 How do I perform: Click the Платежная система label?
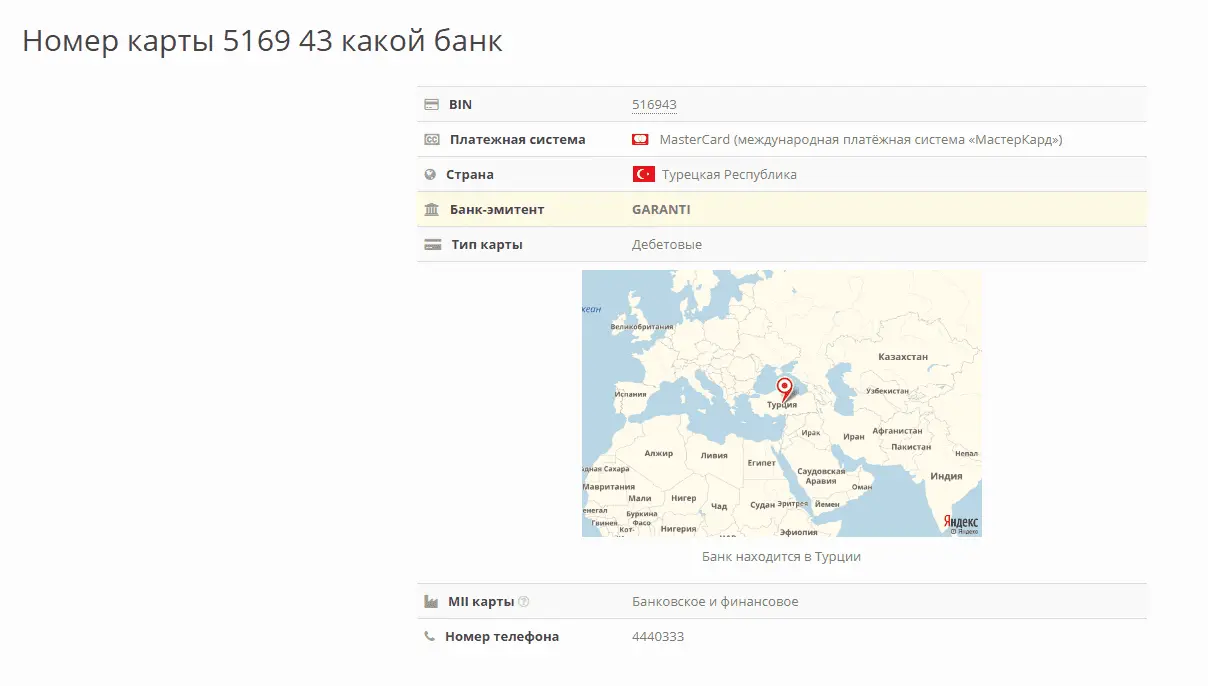tap(517, 139)
